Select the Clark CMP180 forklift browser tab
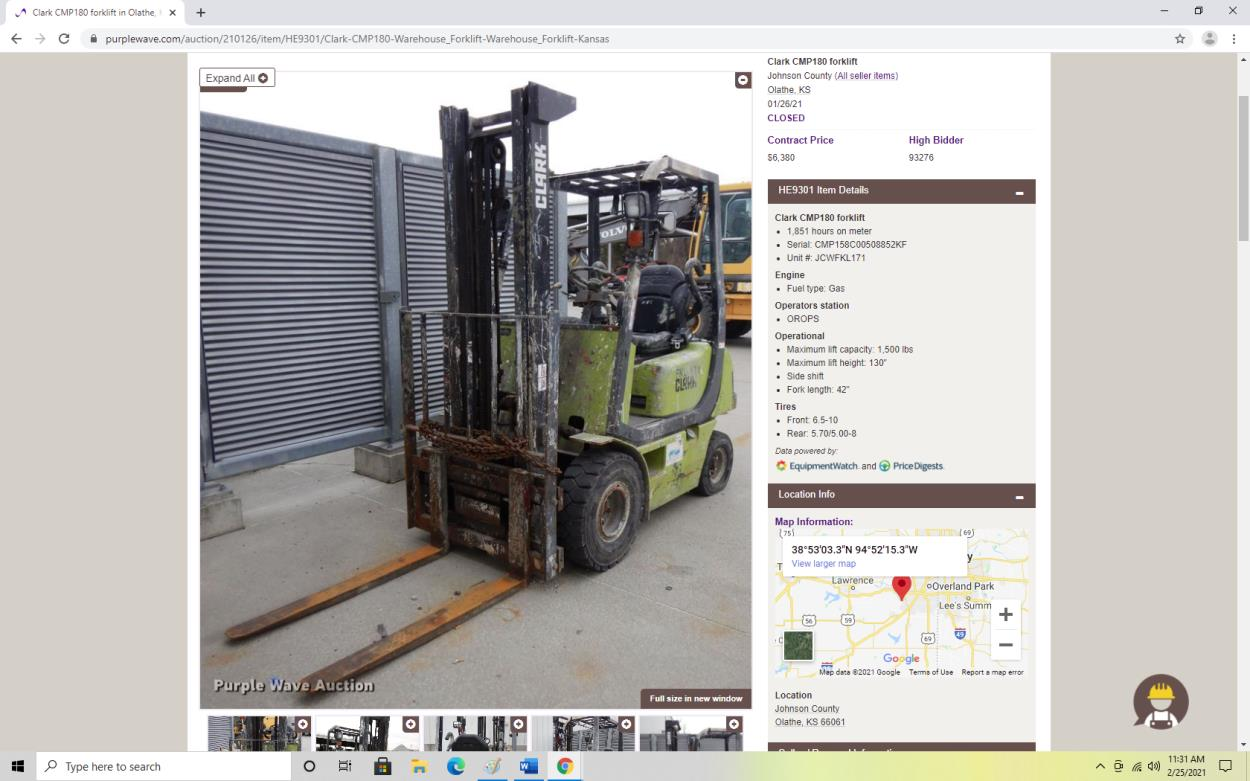This screenshot has height=781, width=1250. tap(94, 12)
